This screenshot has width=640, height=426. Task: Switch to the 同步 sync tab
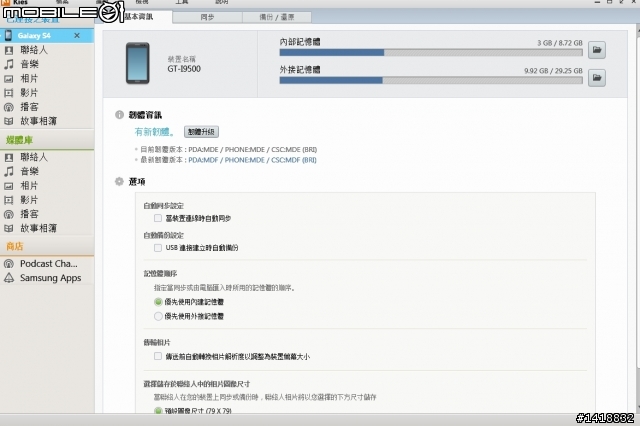click(207, 17)
